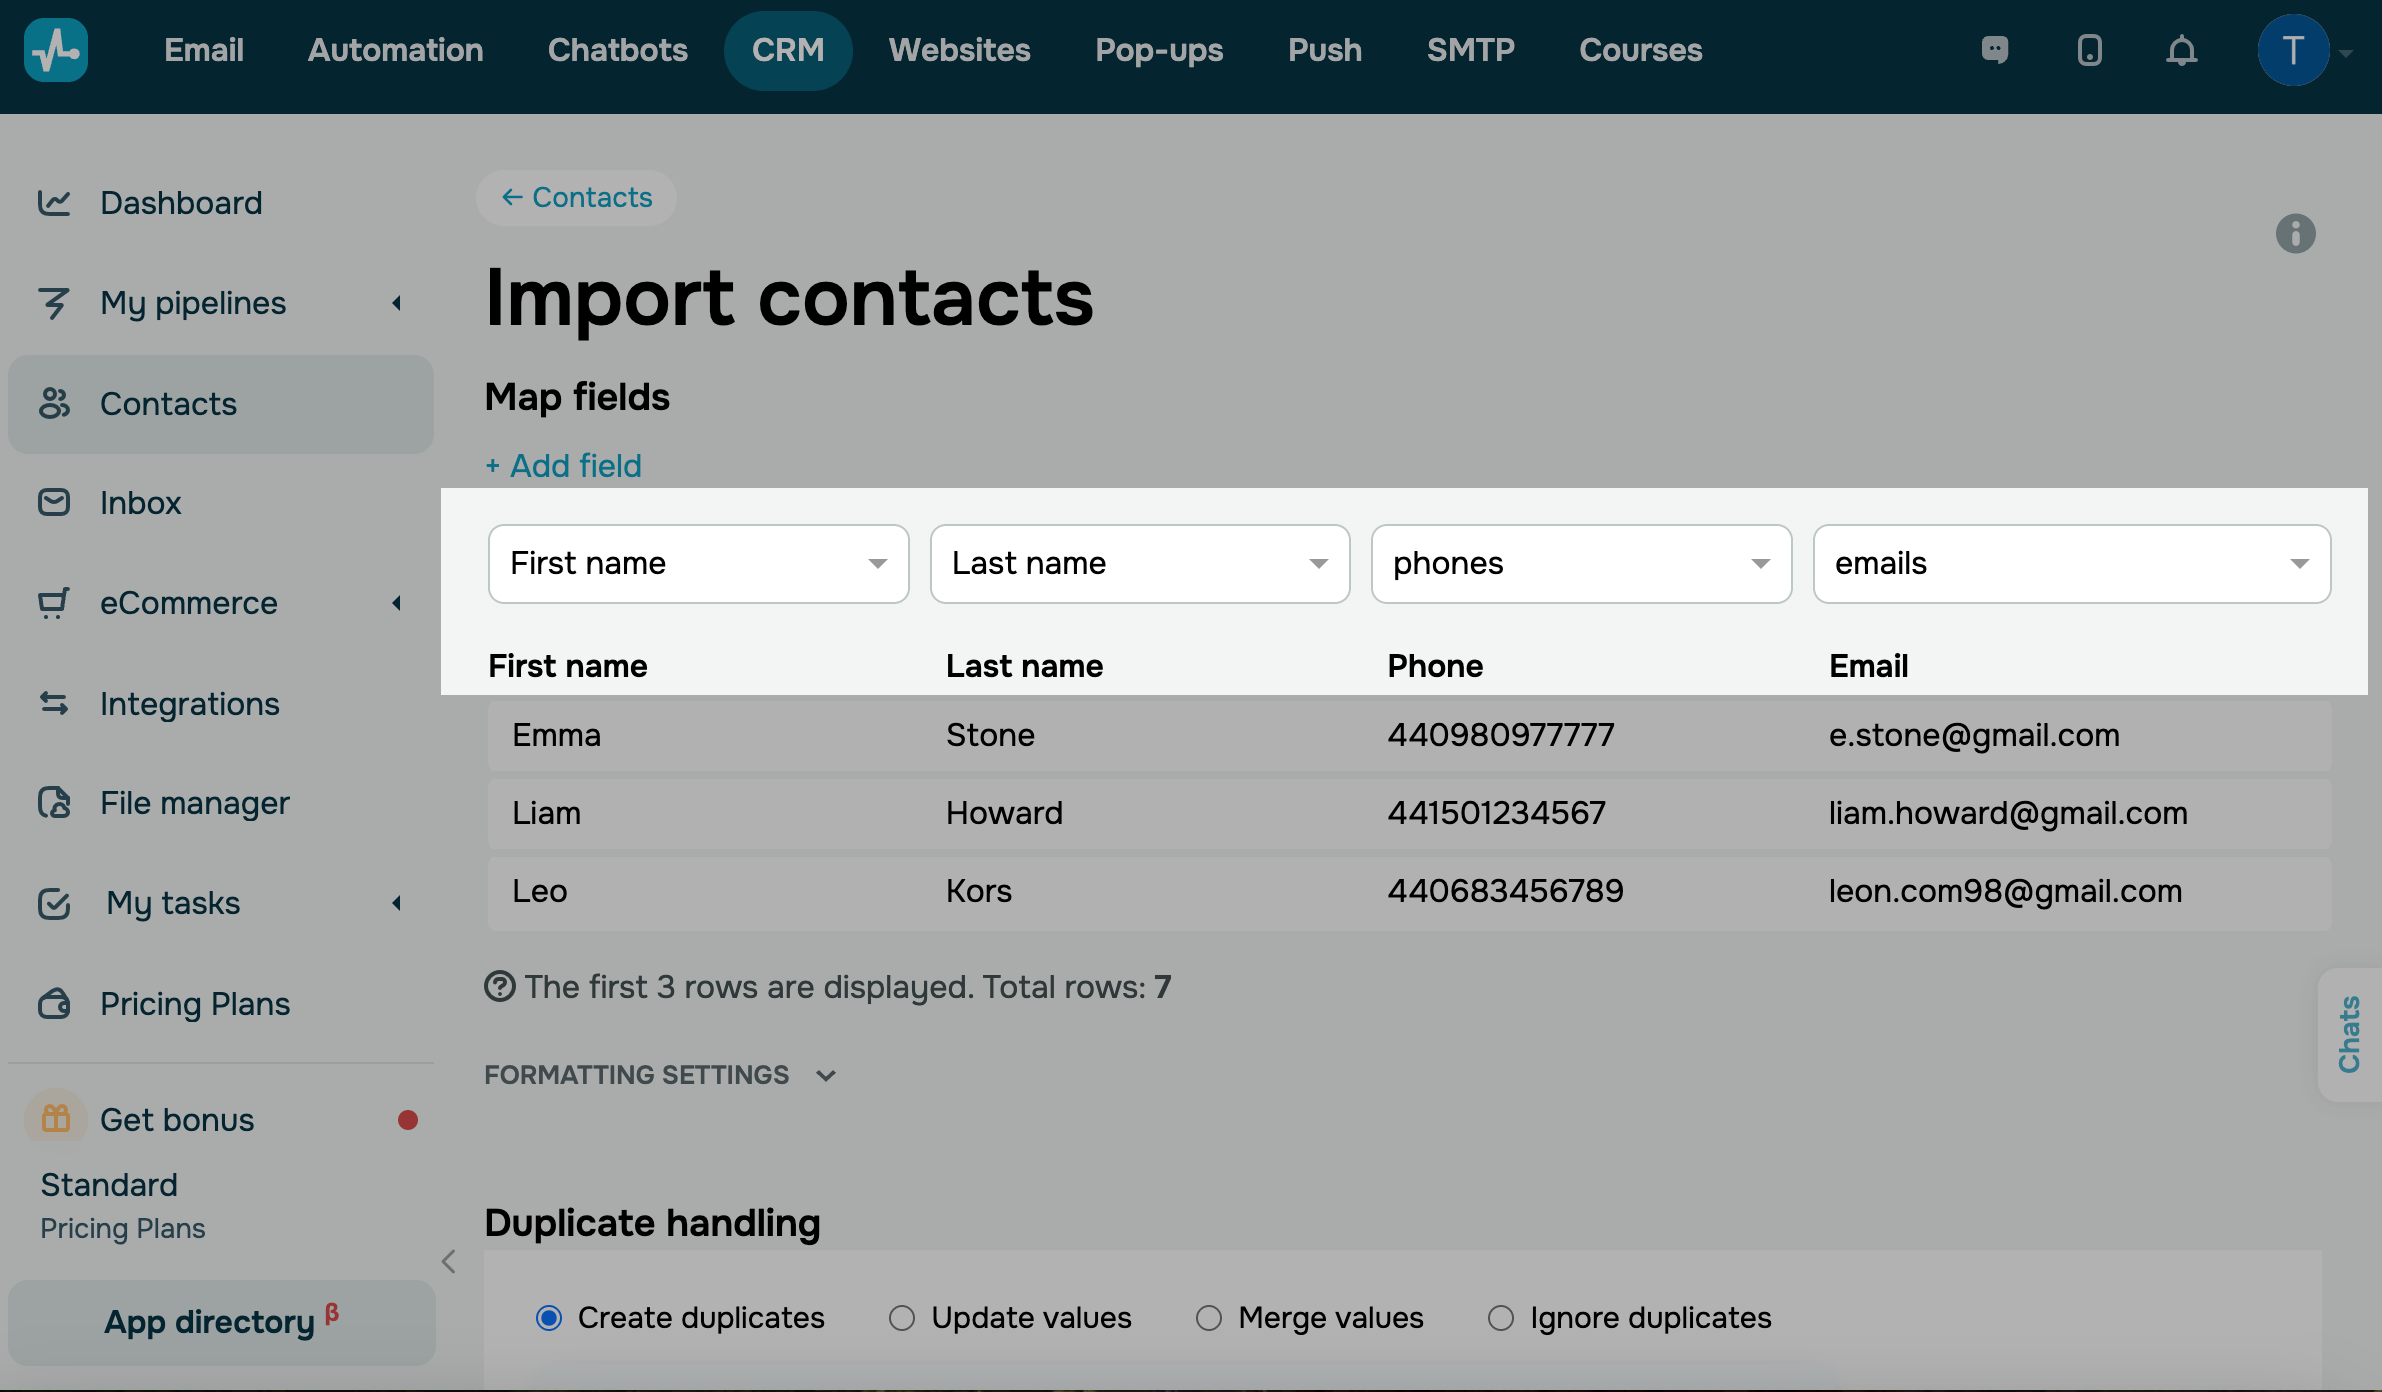Open the phones field mapping dropdown

point(1580,564)
